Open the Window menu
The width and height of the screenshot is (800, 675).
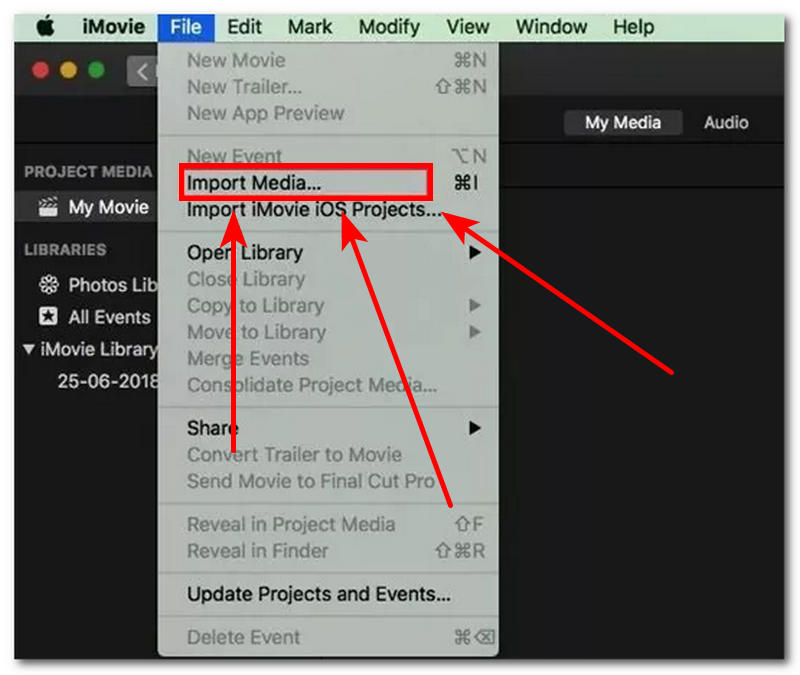pos(551,27)
